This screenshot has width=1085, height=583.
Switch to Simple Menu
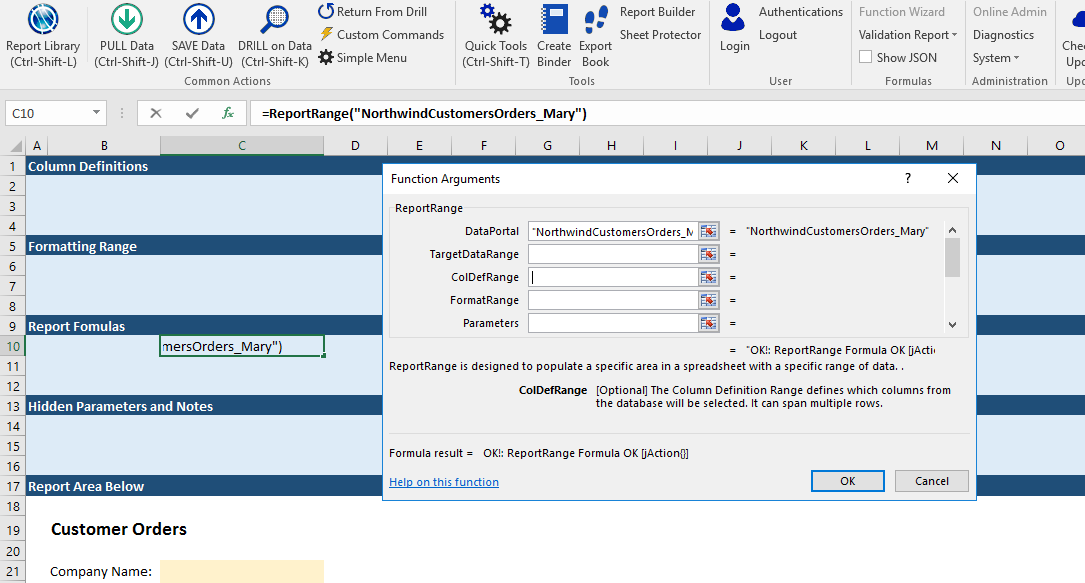(363, 57)
